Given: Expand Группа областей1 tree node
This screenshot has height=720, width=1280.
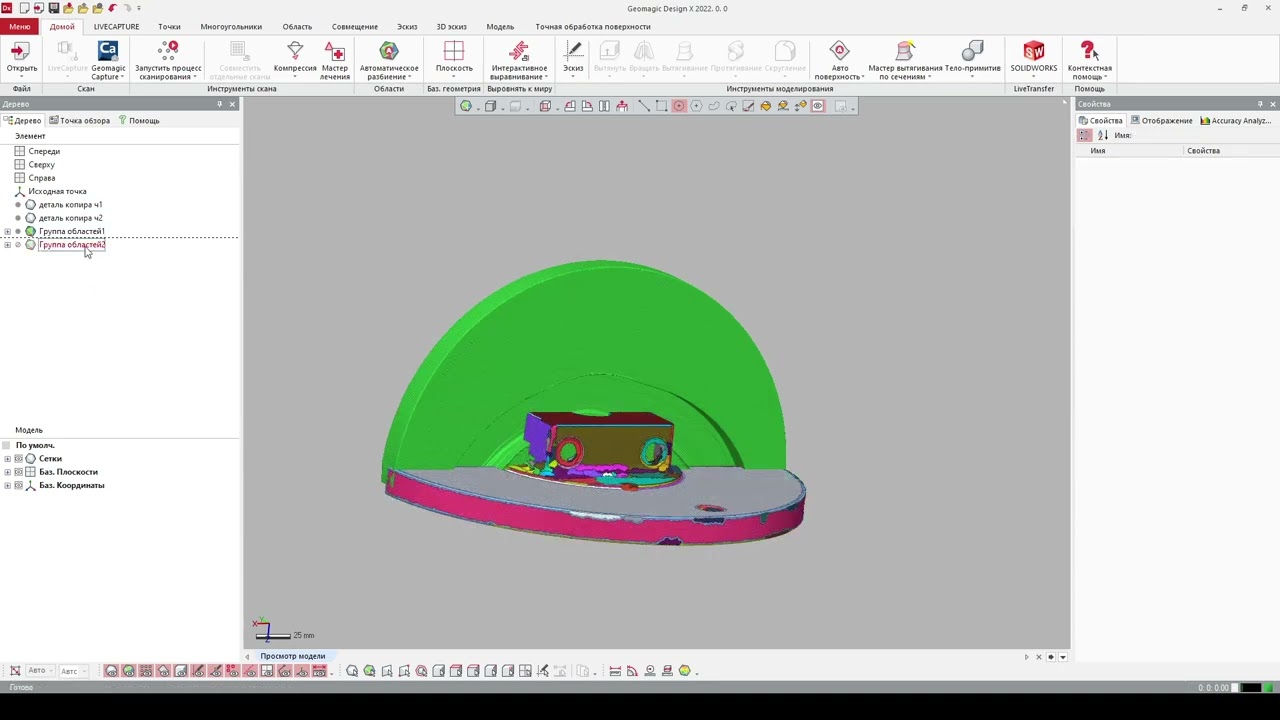Looking at the screenshot, I should tap(7, 232).
